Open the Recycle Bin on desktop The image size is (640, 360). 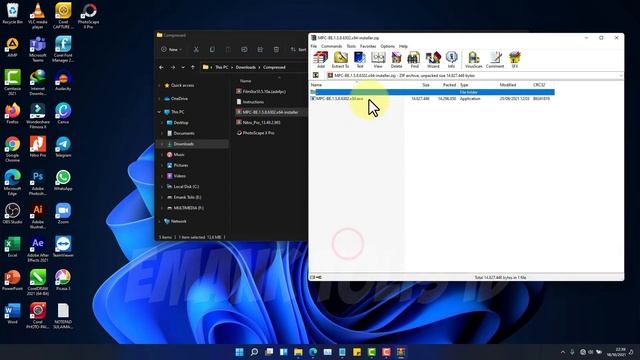click(x=12, y=13)
